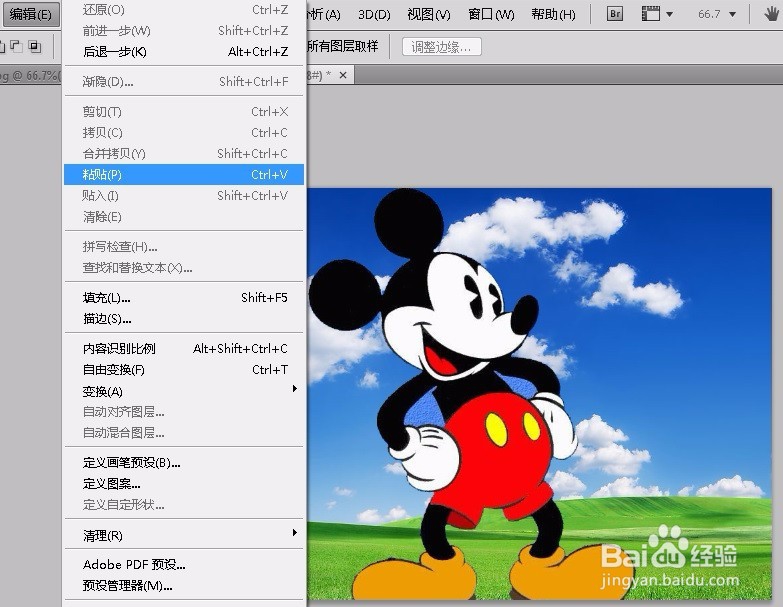Choose 自动混合图层... entry
Screen dimensions: 783x607
click(x=184, y=433)
